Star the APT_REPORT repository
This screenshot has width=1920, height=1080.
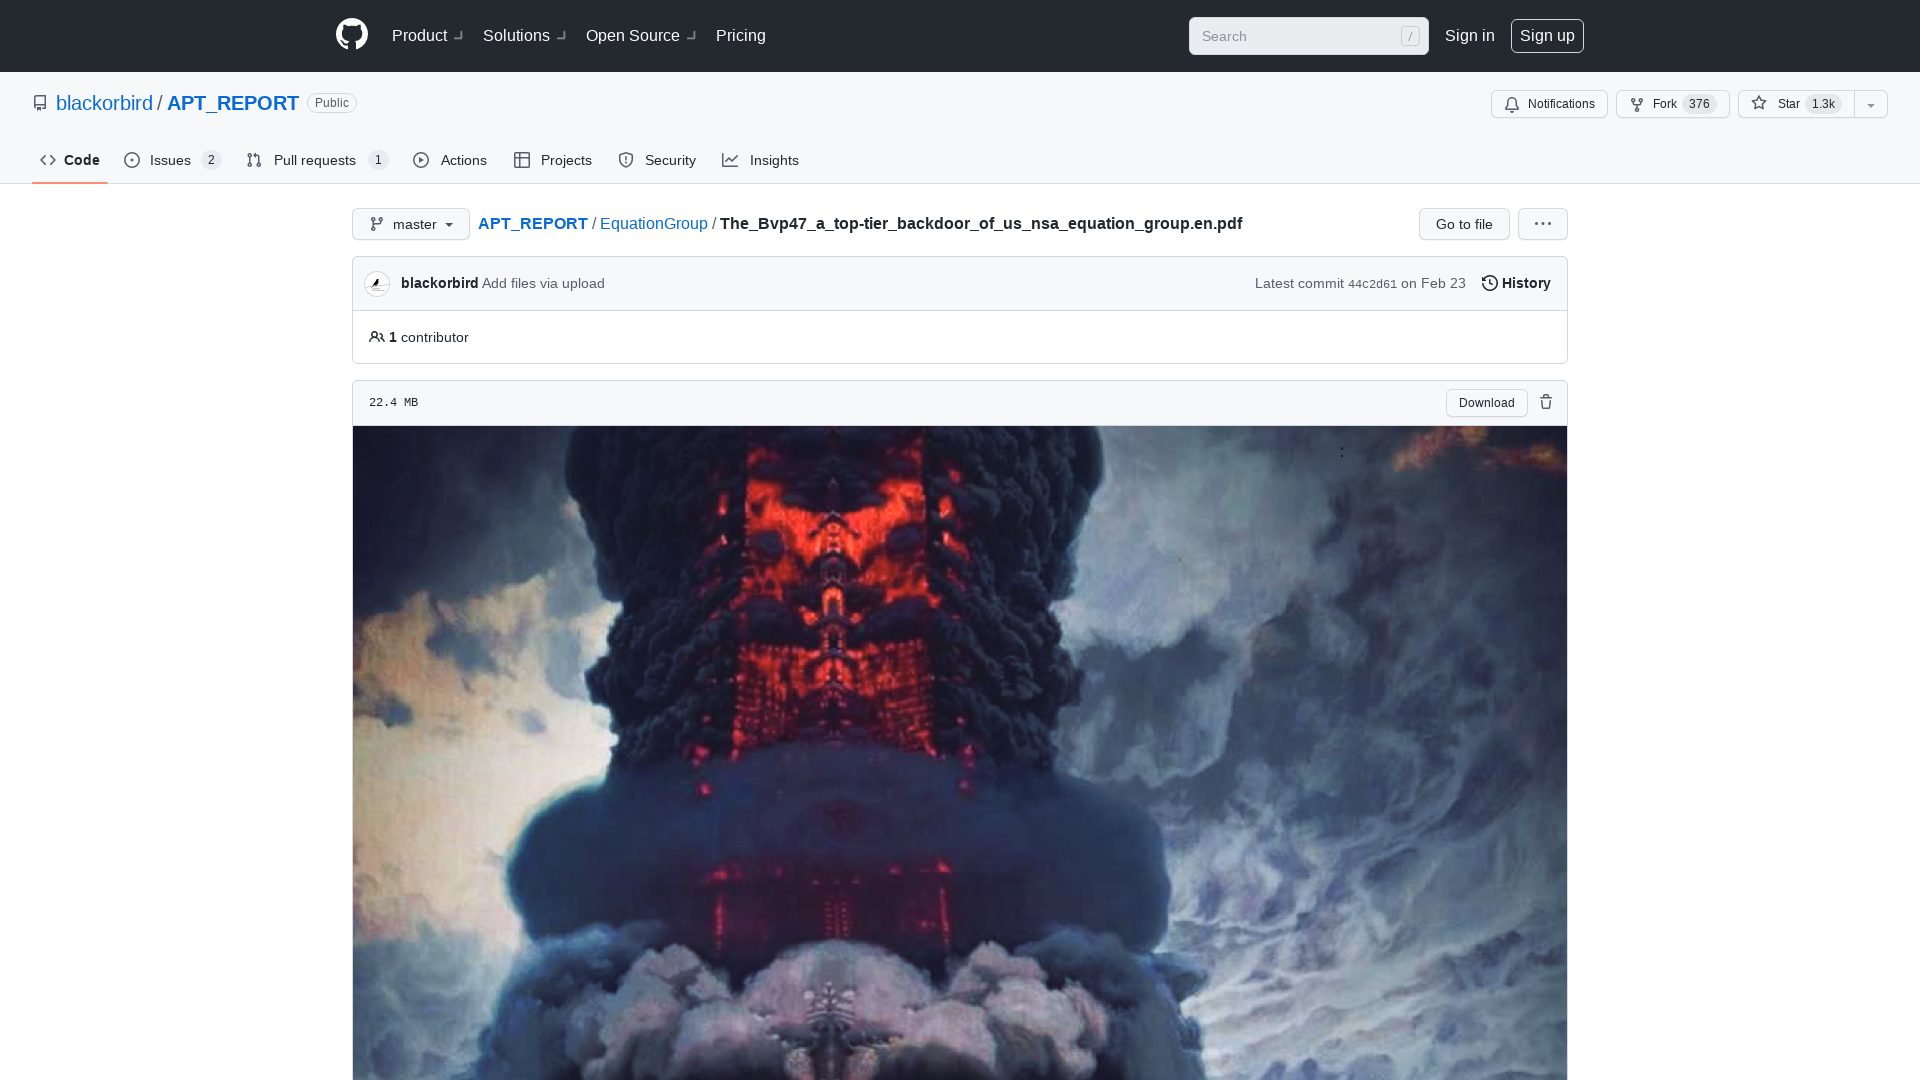[x=1796, y=104]
